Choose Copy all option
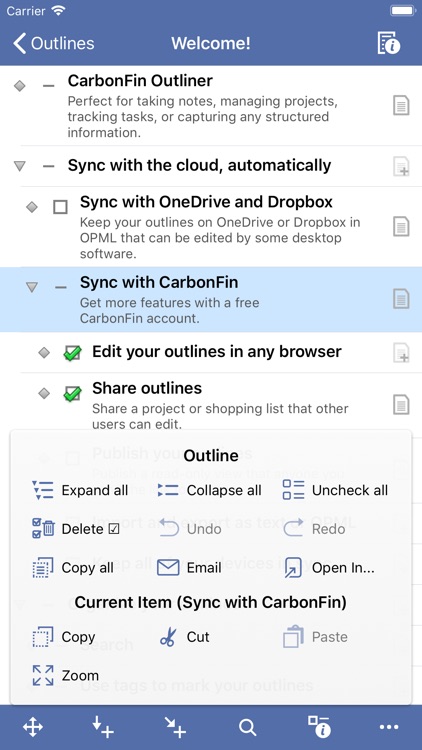 tap(73, 568)
